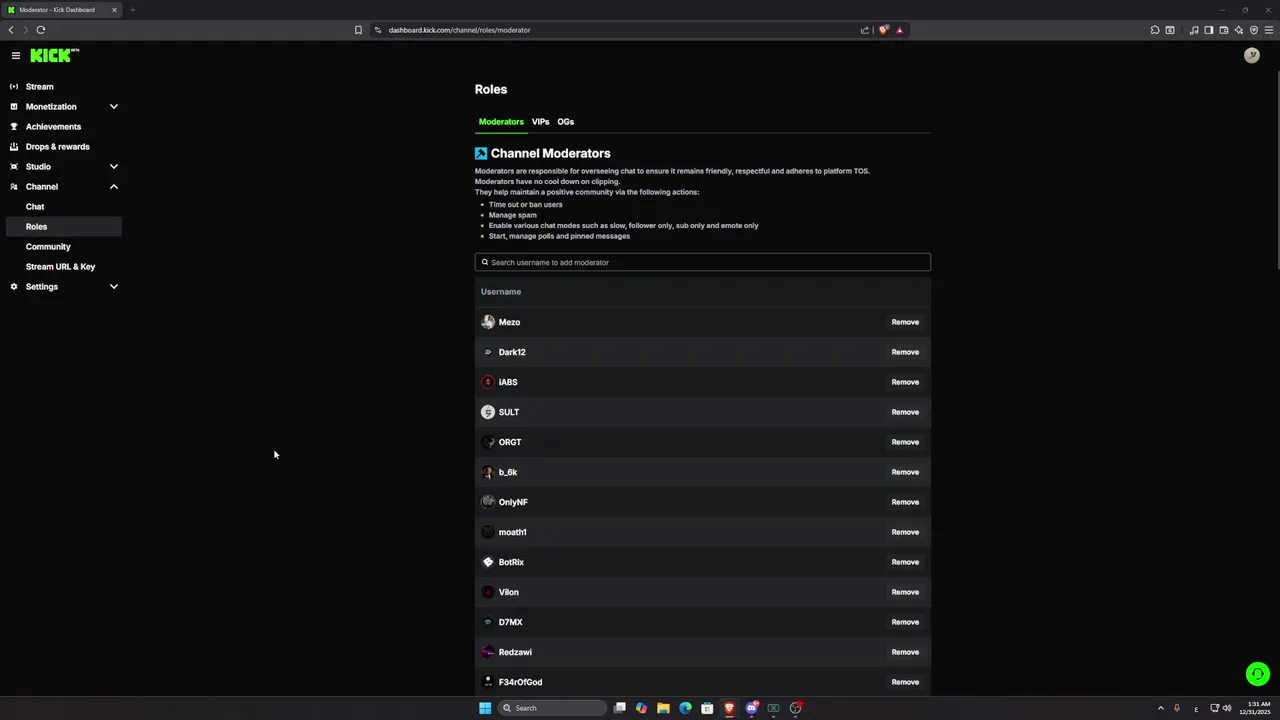Remove moderator F34rOfGod
1280x720 pixels.
click(905, 682)
